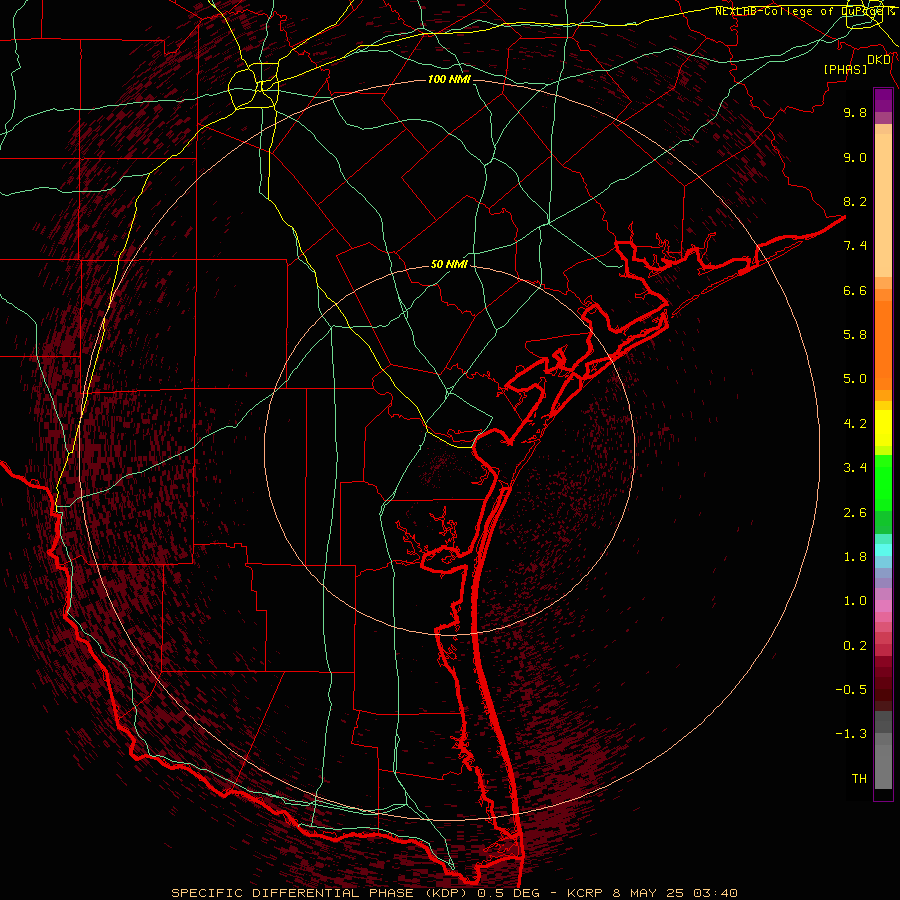Click the "7.4" scale value
This screenshot has height=900, width=900.
(855, 246)
